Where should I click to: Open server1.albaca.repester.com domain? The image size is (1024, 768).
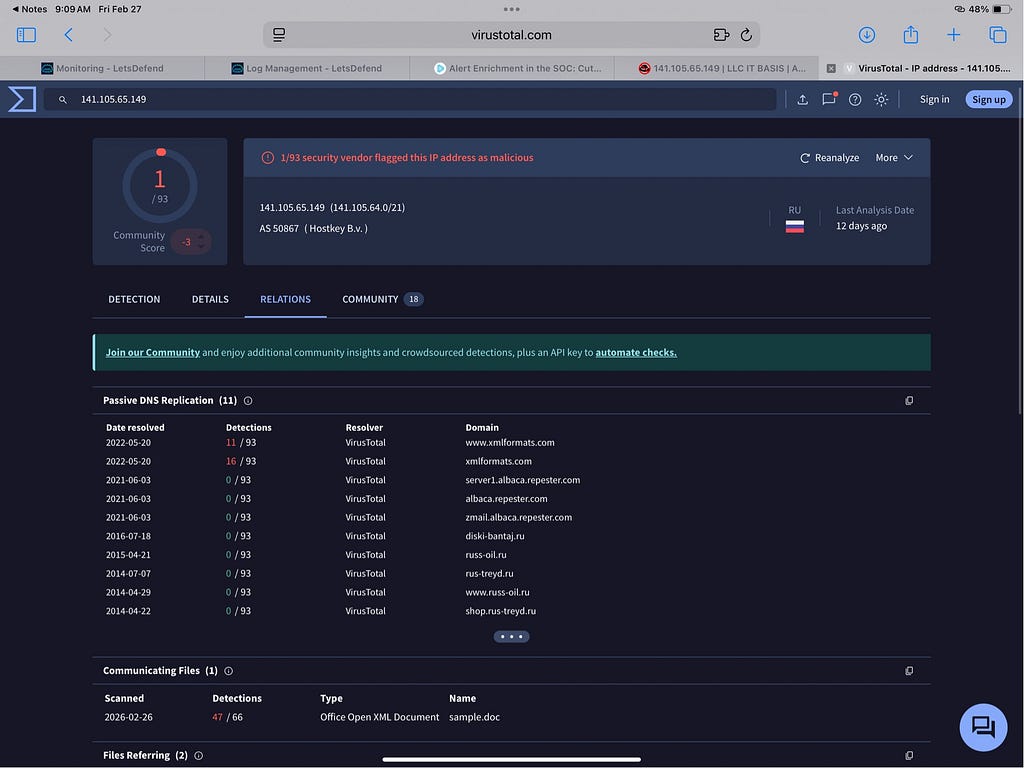point(522,480)
